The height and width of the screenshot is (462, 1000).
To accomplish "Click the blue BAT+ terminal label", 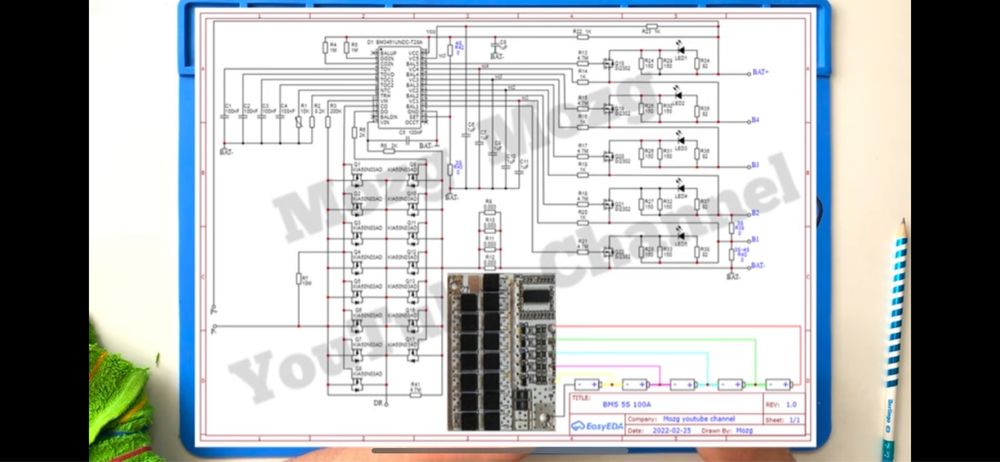I will 760,72.
